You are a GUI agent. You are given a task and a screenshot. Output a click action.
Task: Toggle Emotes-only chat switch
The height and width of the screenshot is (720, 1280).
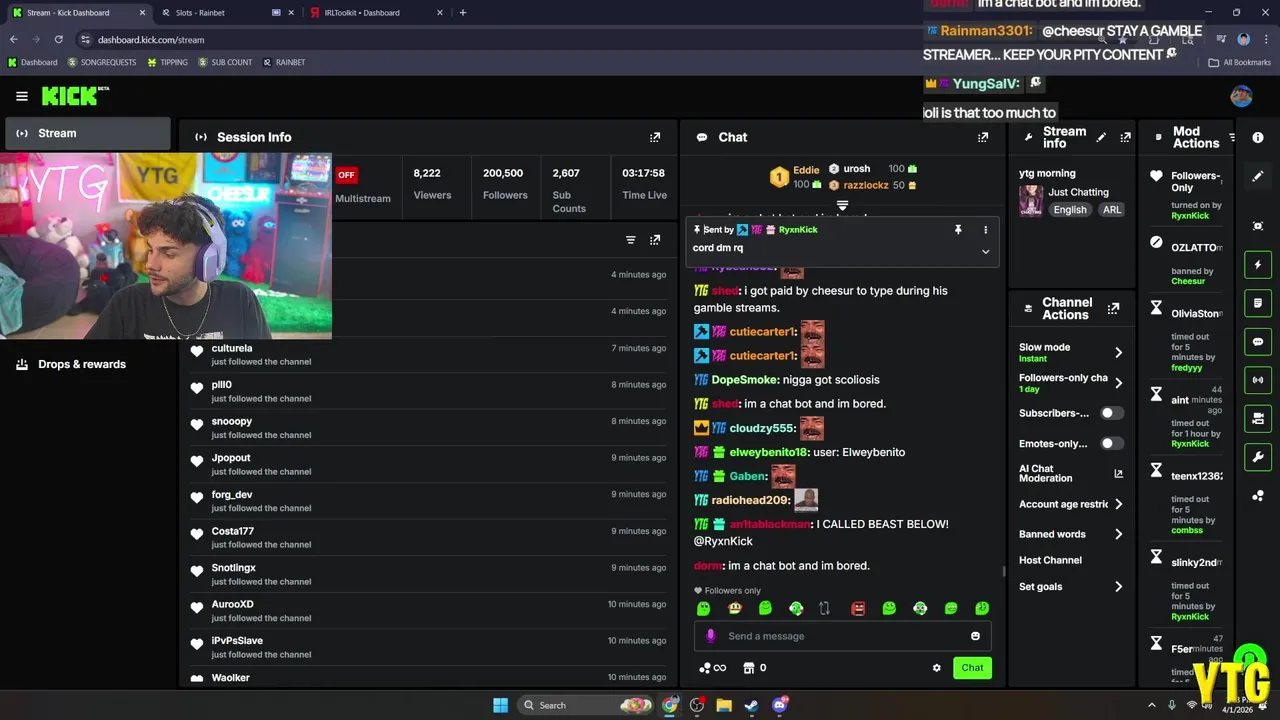[x=1112, y=444]
